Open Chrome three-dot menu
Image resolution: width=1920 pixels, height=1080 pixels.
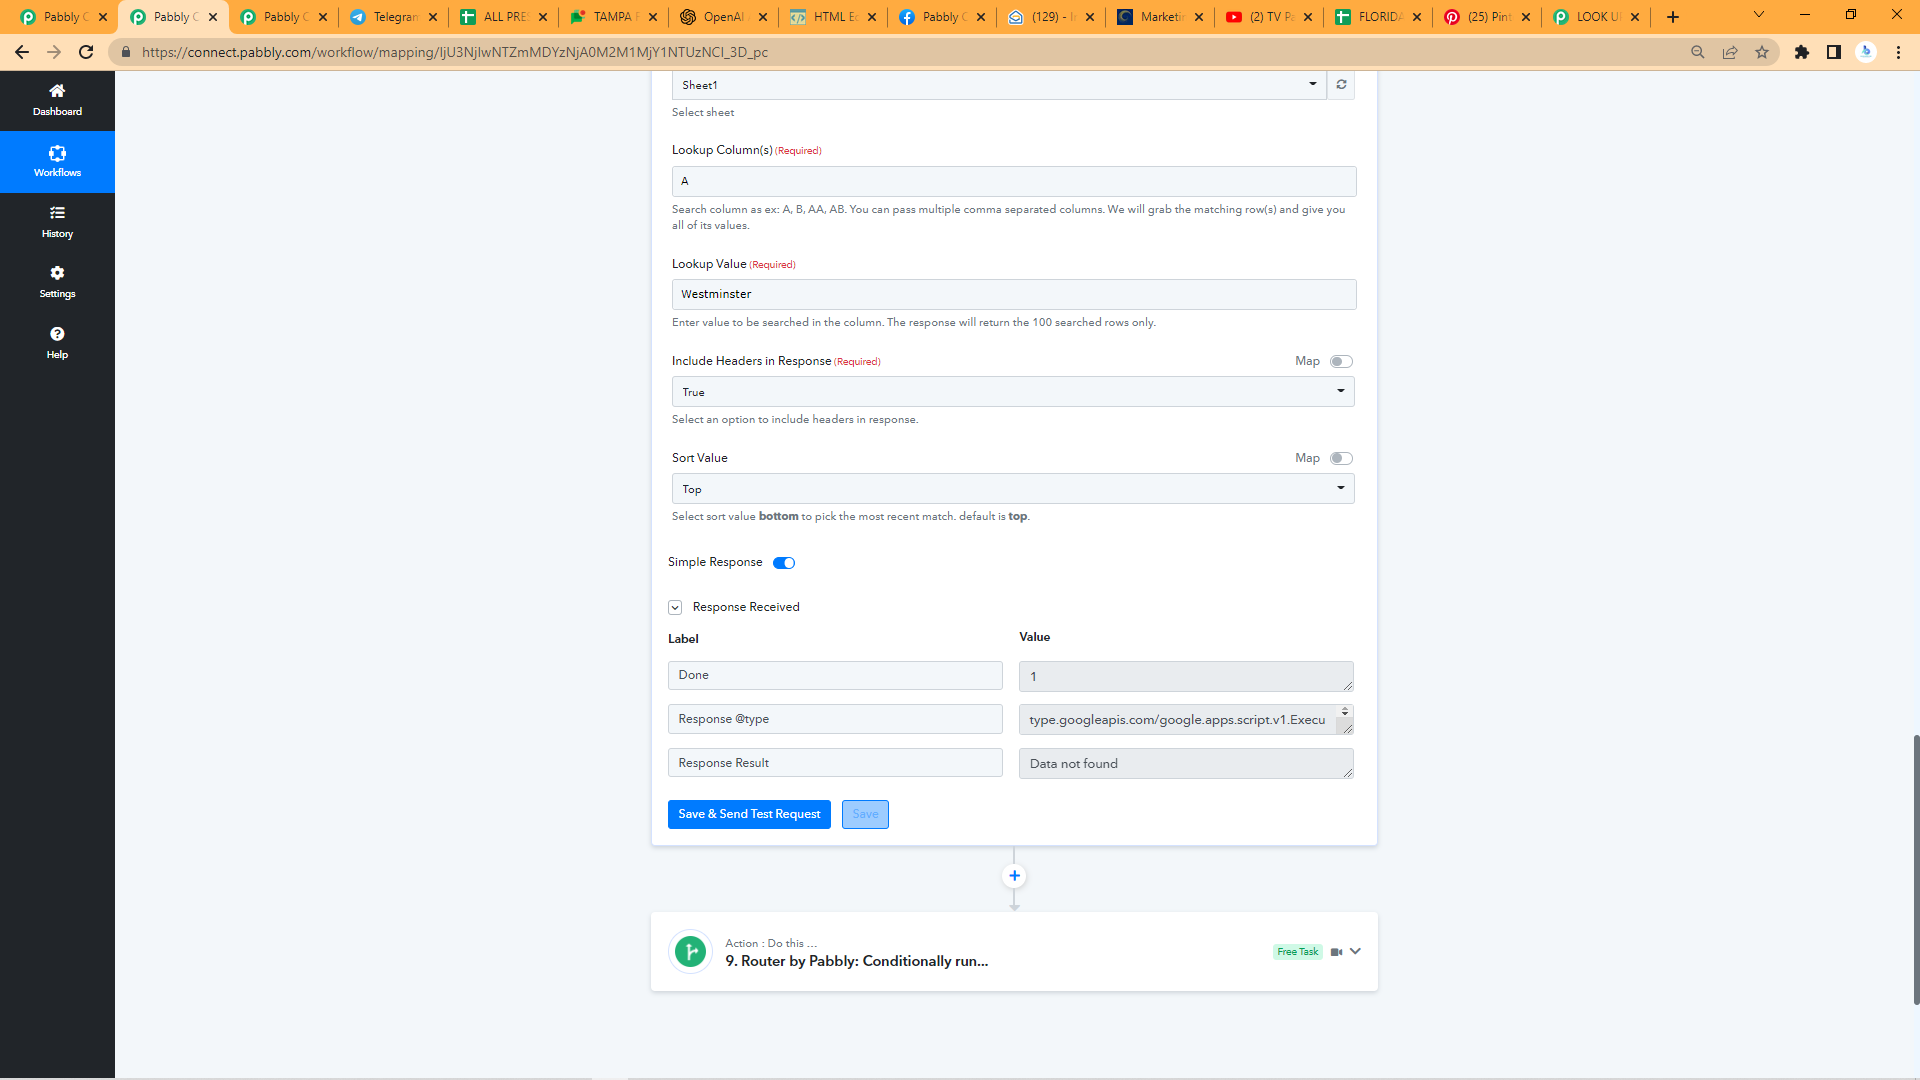(1898, 52)
